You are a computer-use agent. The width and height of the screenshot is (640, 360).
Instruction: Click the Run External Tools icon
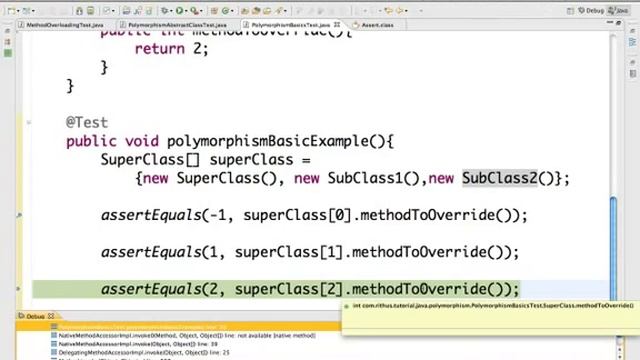click(x=194, y=11)
